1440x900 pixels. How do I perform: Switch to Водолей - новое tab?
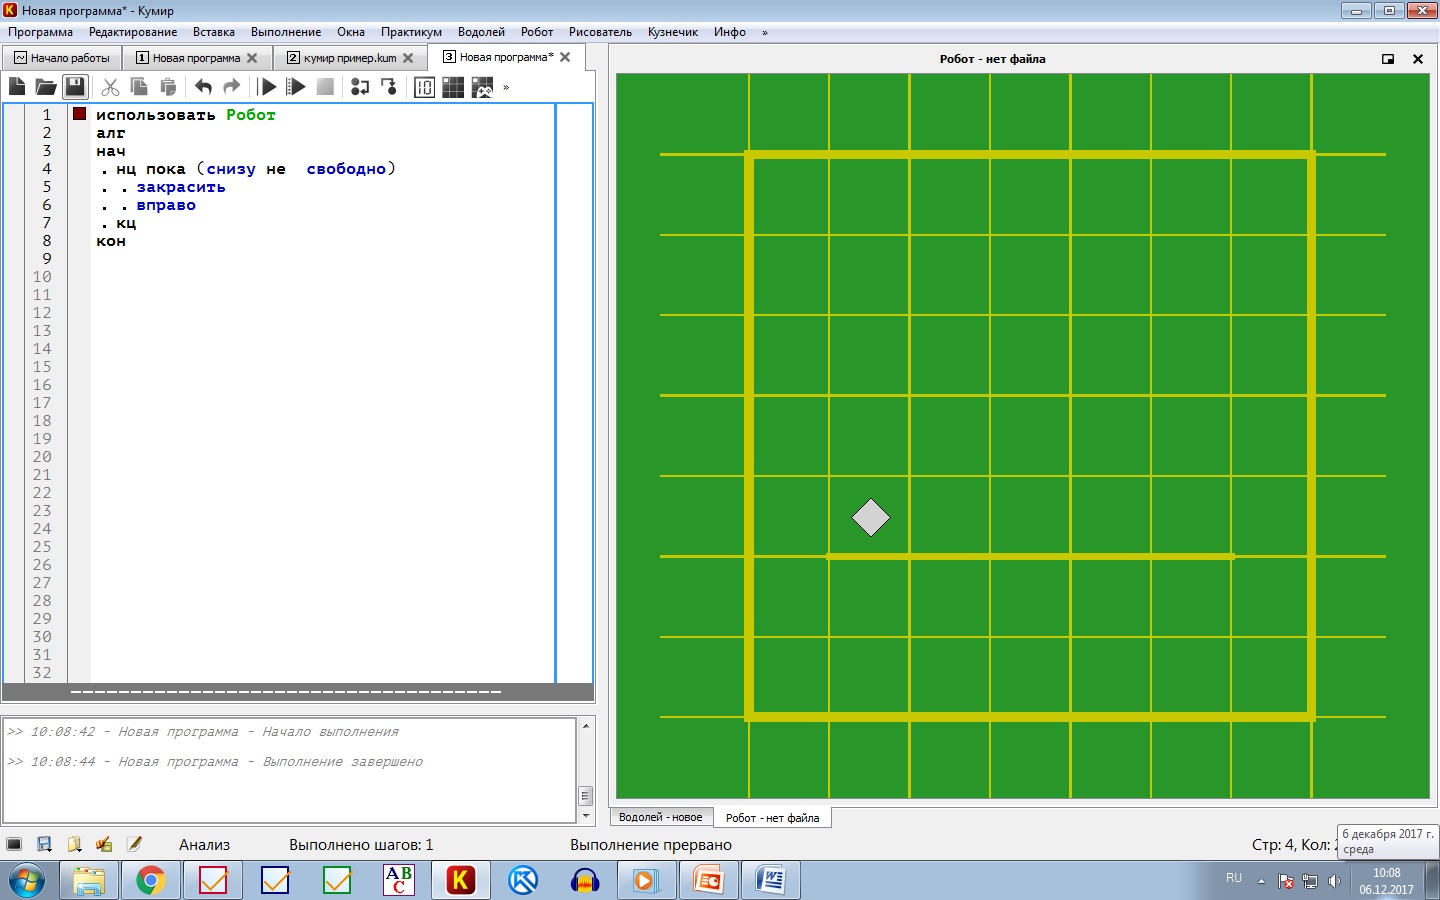click(660, 817)
